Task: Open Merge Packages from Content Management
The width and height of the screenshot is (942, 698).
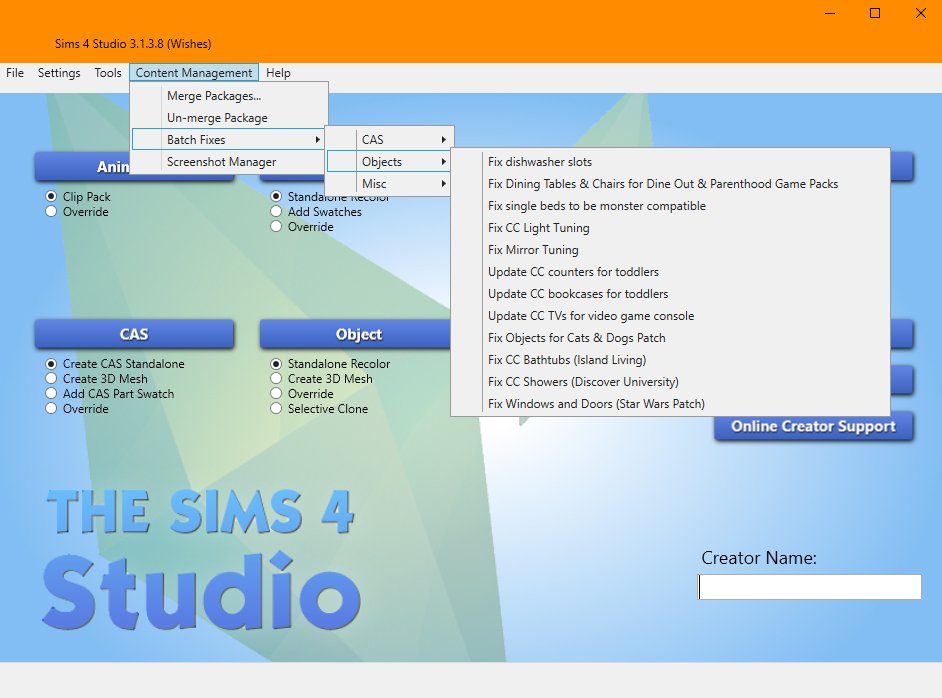Action: [213, 96]
